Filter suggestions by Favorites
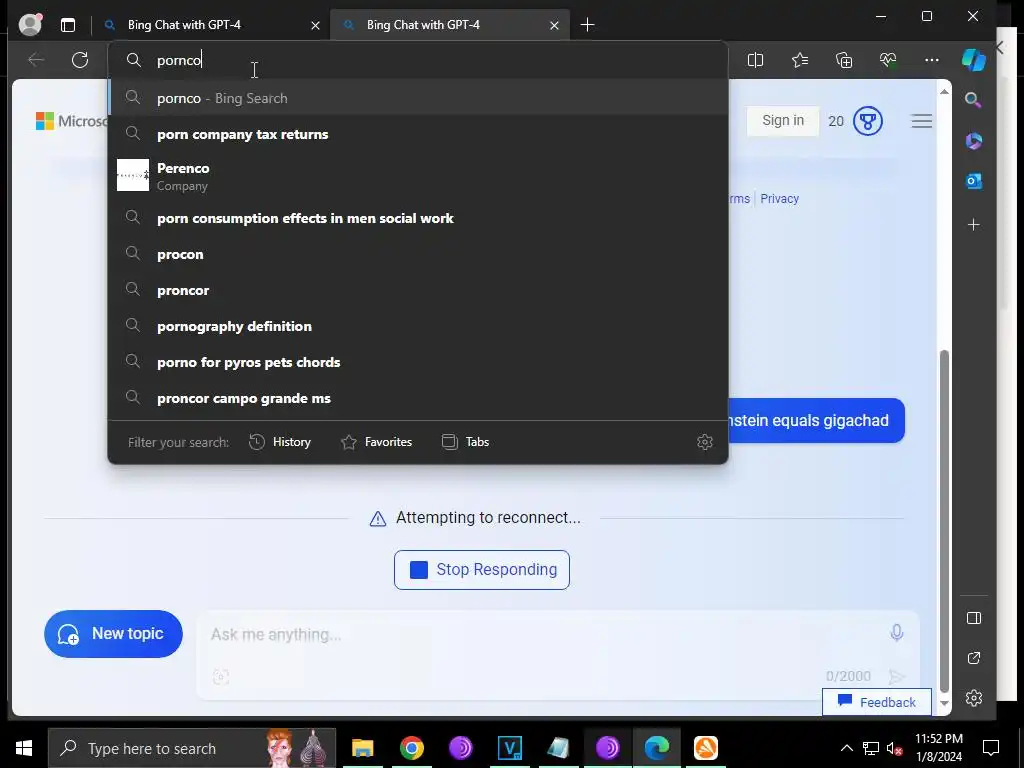Viewport: 1024px width, 768px height. (376, 442)
